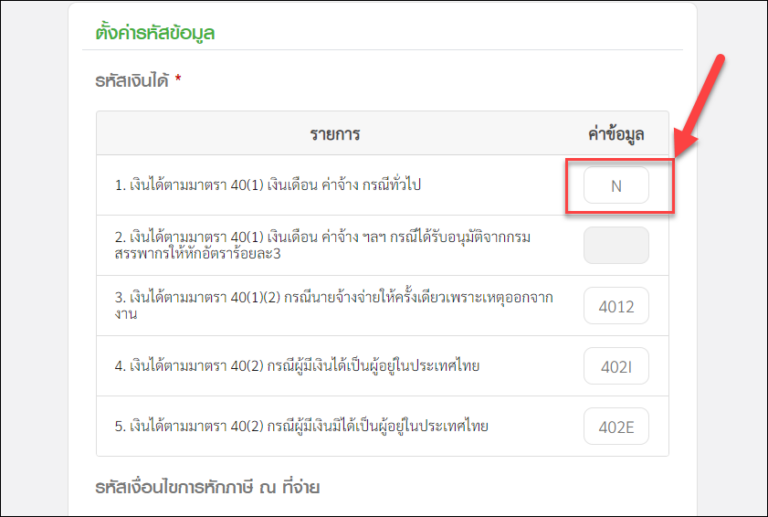Click the รายการ column header
The height and width of the screenshot is (517, 768).
pyautogui.click(x=335, y=134)
